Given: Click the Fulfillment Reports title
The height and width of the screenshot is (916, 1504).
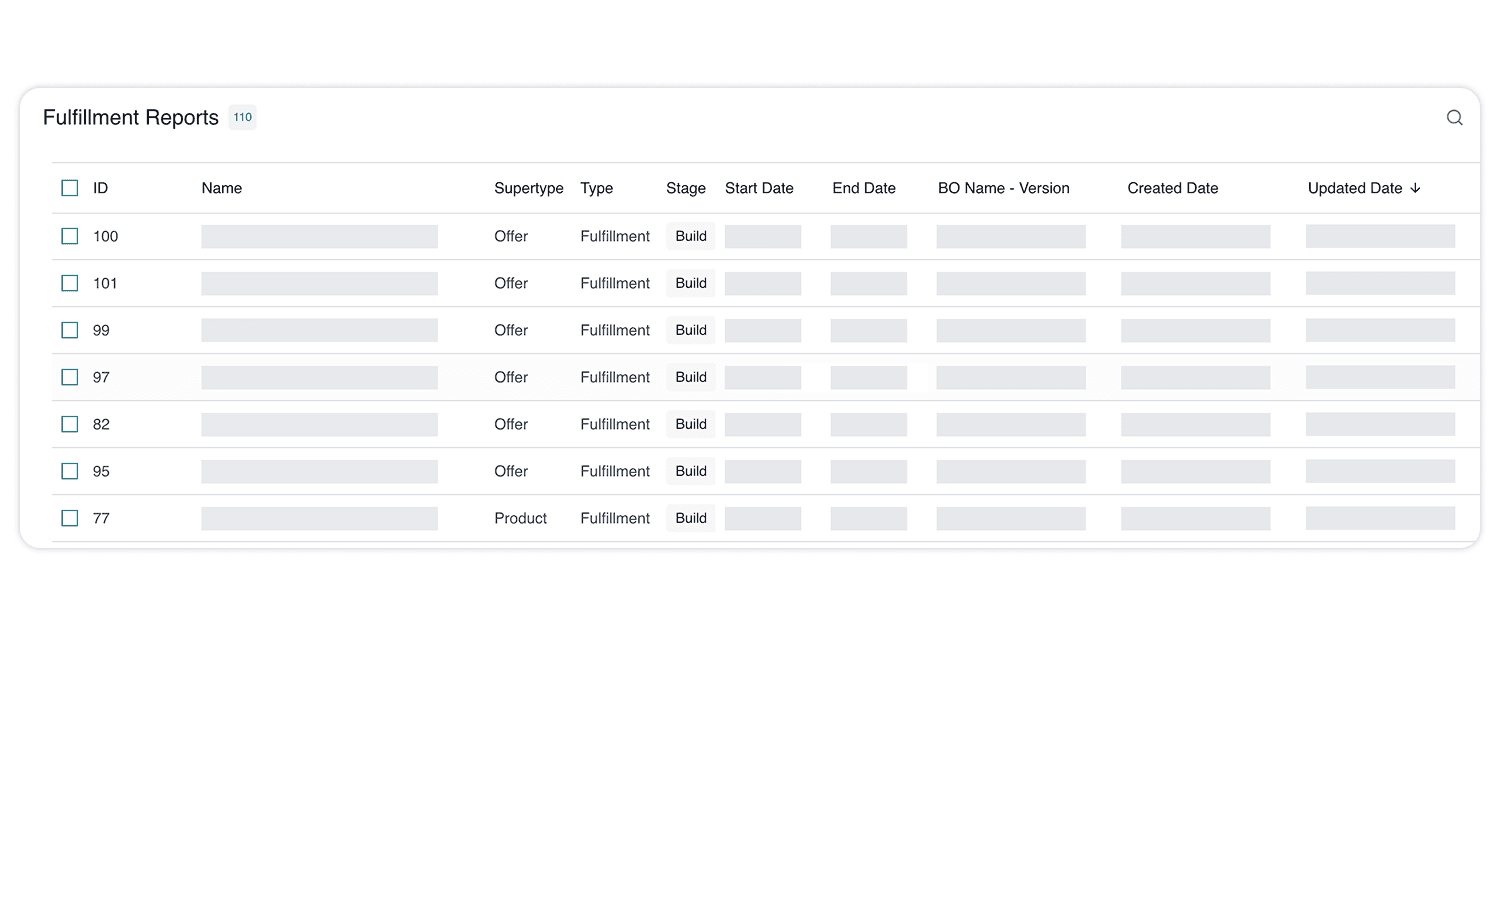Looking at the screenshot, I should (x=130, y=117).
